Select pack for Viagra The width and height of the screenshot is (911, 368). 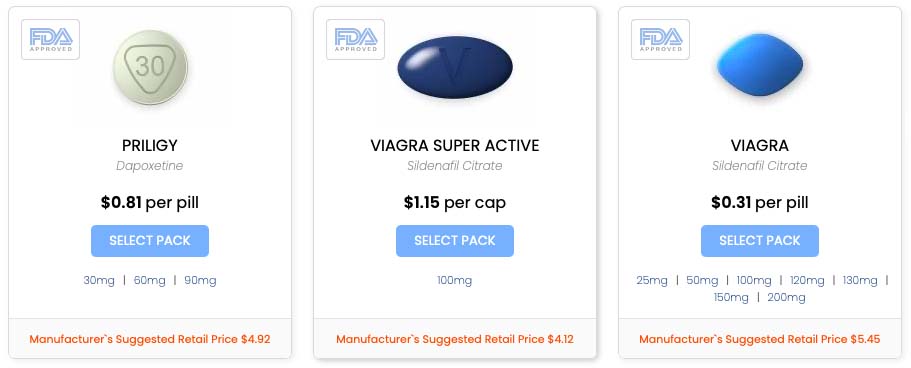760,241
